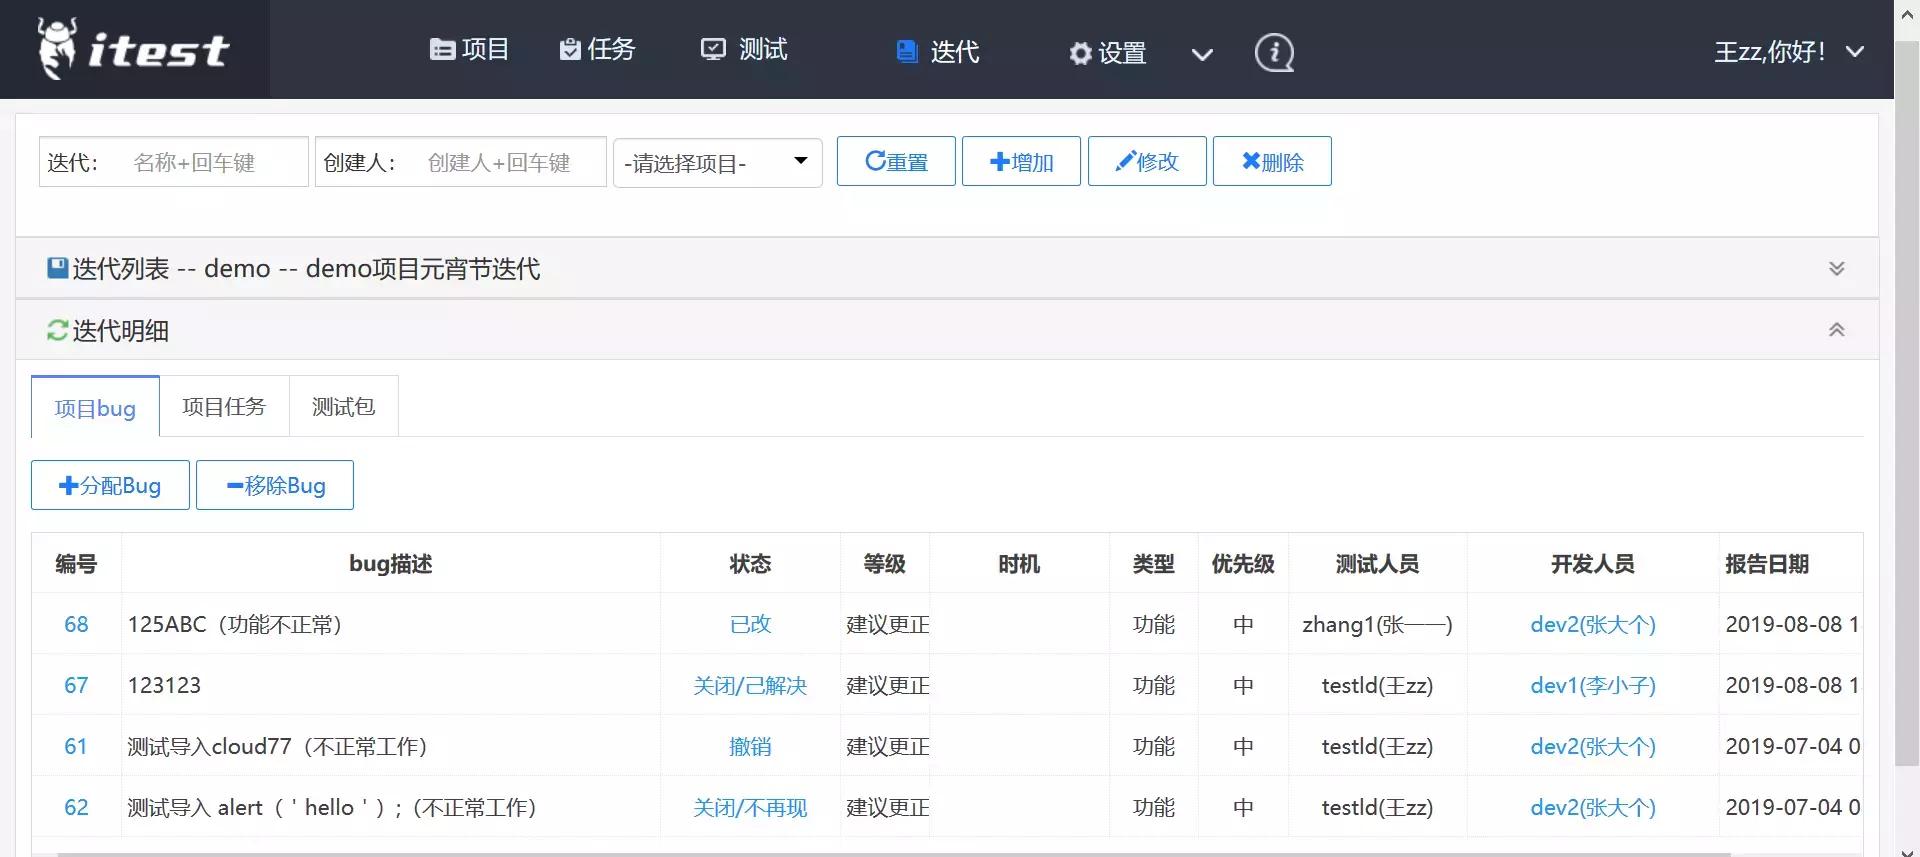Click the 类型 column header
Image resolution: width=1920 pixels, height=857 pixels.
tap(1153, 563)
